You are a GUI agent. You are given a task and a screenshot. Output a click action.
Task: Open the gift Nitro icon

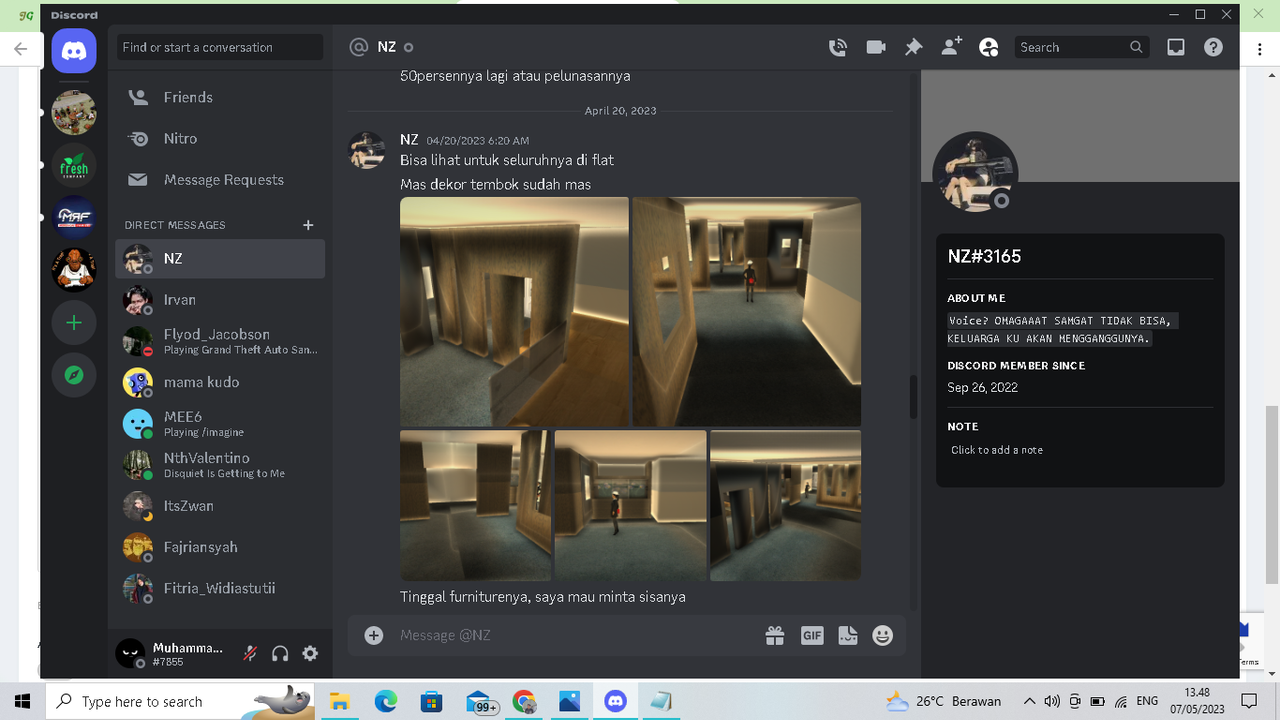pyautogui.click(x=775, y=635)
